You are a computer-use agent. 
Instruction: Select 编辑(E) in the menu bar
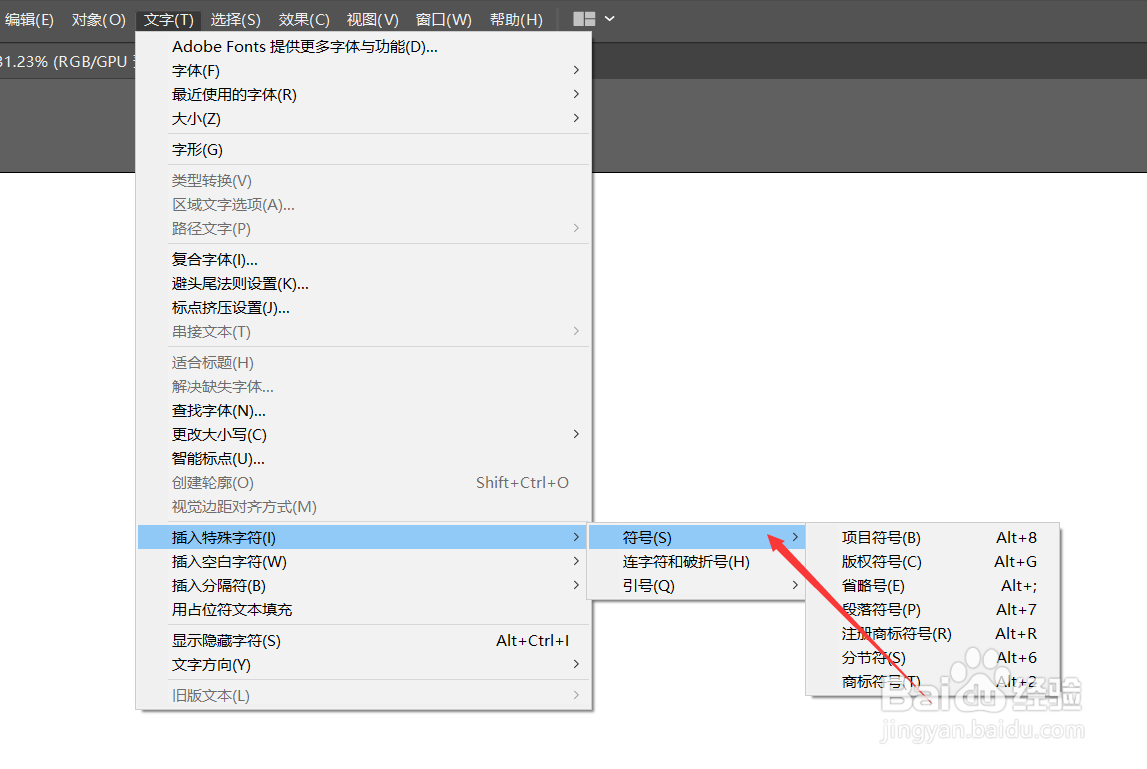(x=29, y=18)
